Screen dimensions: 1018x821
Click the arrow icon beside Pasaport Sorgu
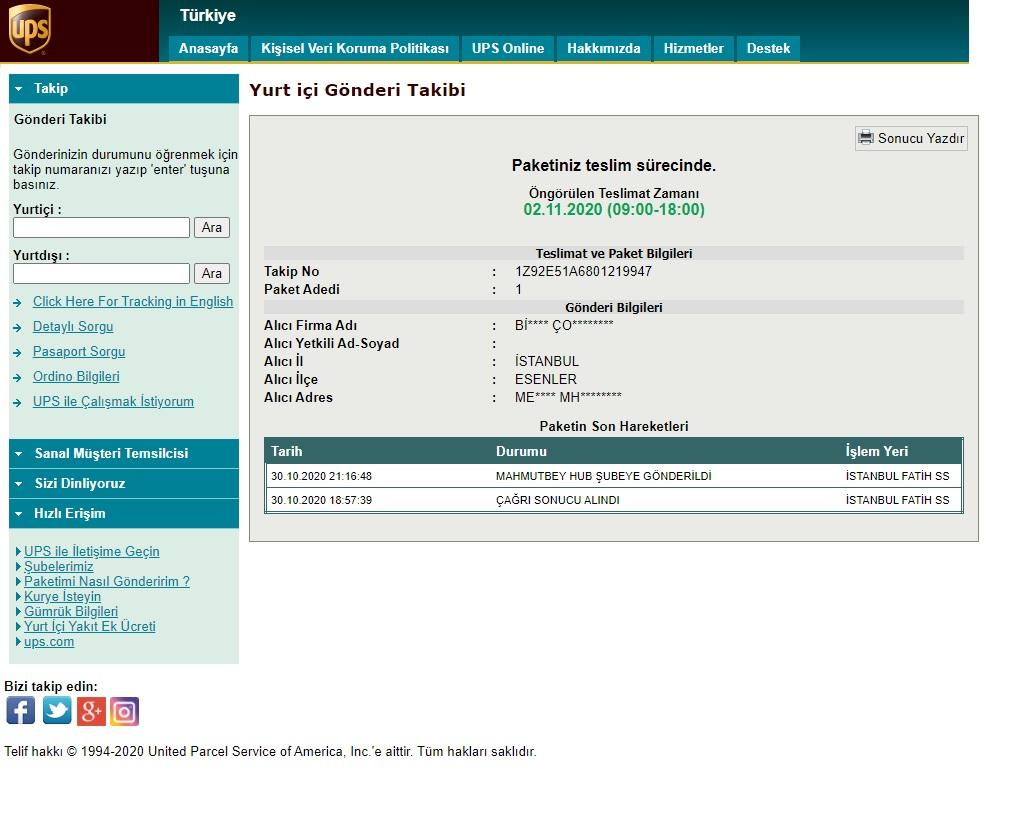tap(18, 353)
